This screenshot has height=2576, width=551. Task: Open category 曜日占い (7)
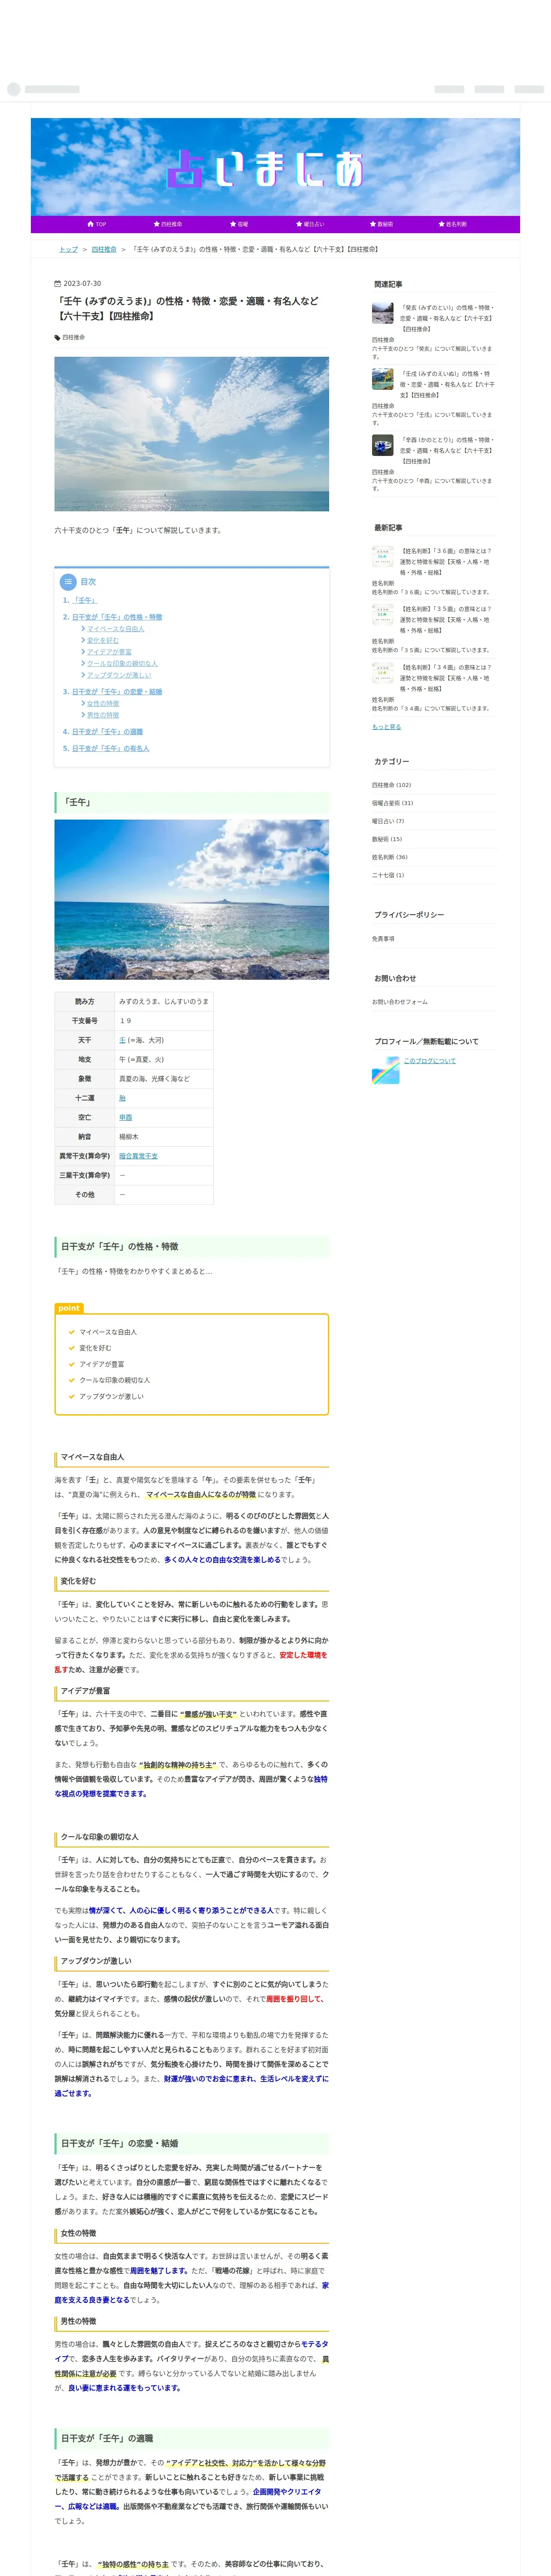click(388, 821)
